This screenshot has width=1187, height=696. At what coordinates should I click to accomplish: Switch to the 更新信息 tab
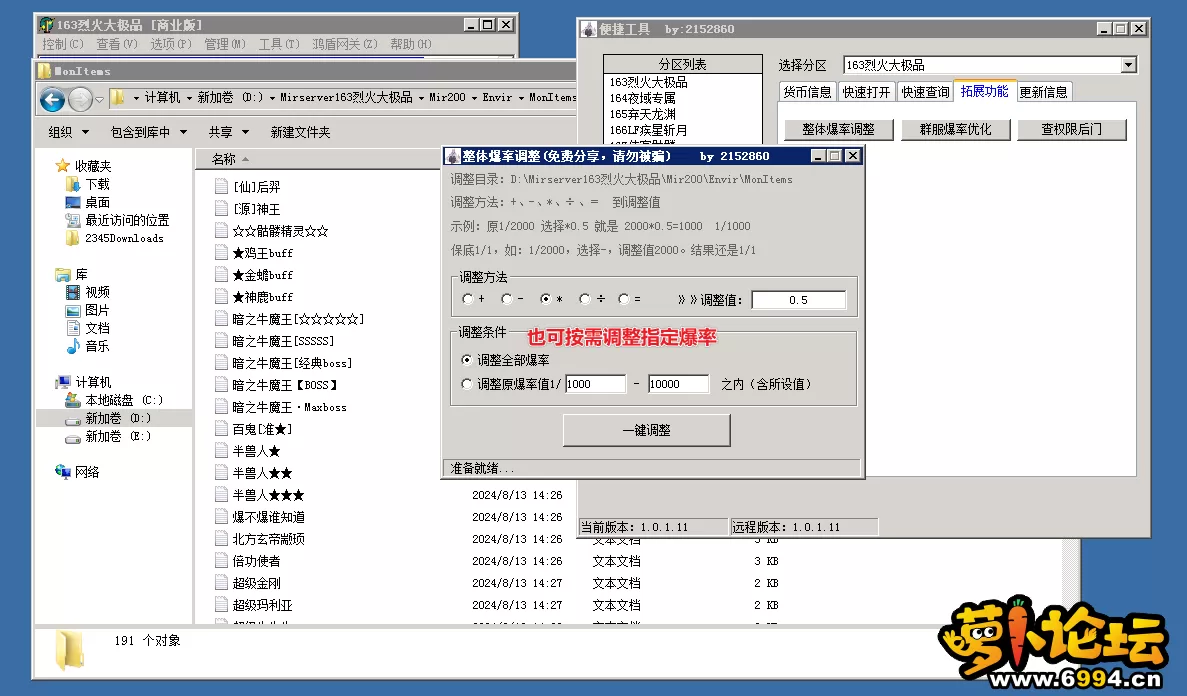click(1043, 92)
